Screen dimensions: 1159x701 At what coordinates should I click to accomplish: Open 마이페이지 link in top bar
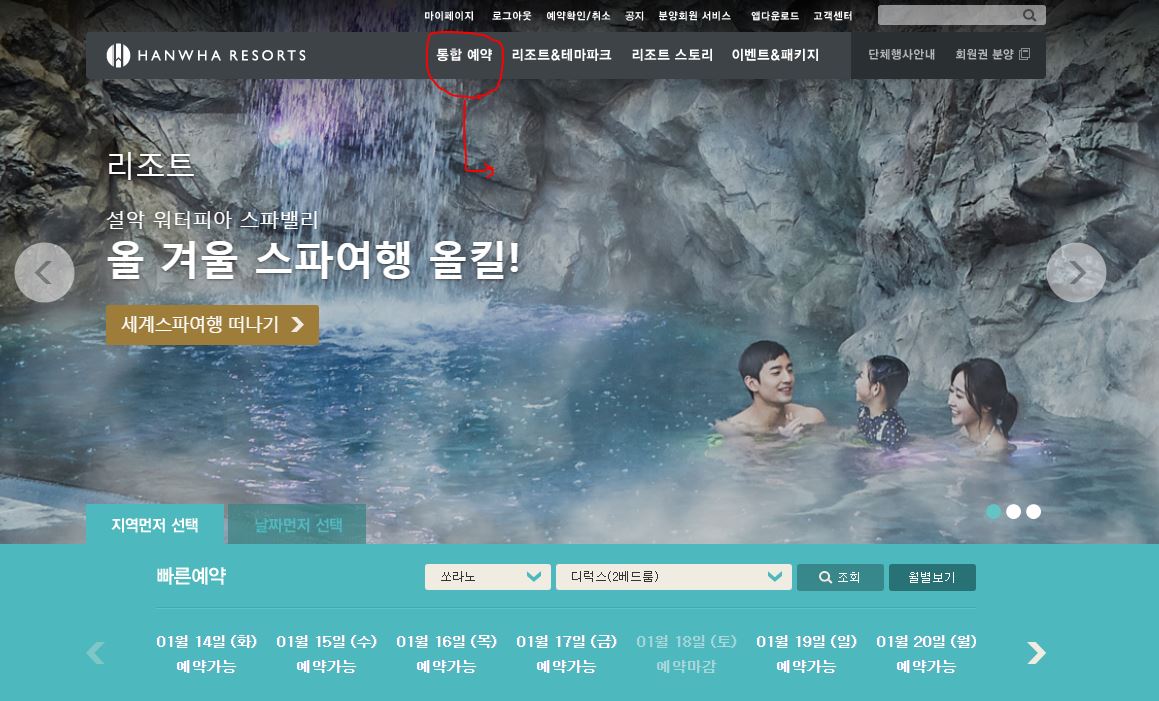coord(449,16)
